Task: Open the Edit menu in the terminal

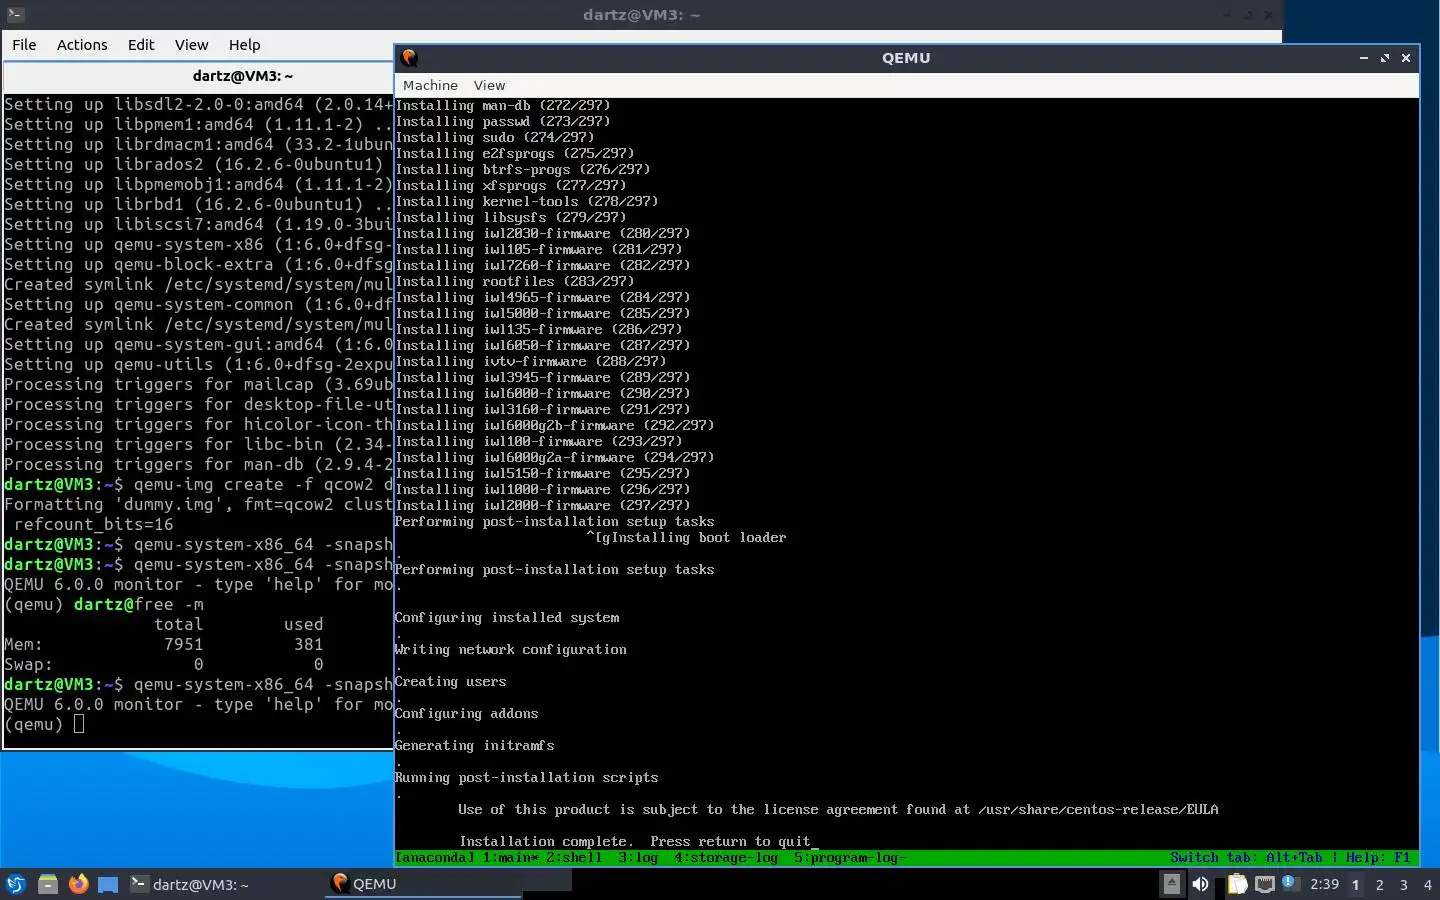Action: pyautogui.click(x=141, y=45)
